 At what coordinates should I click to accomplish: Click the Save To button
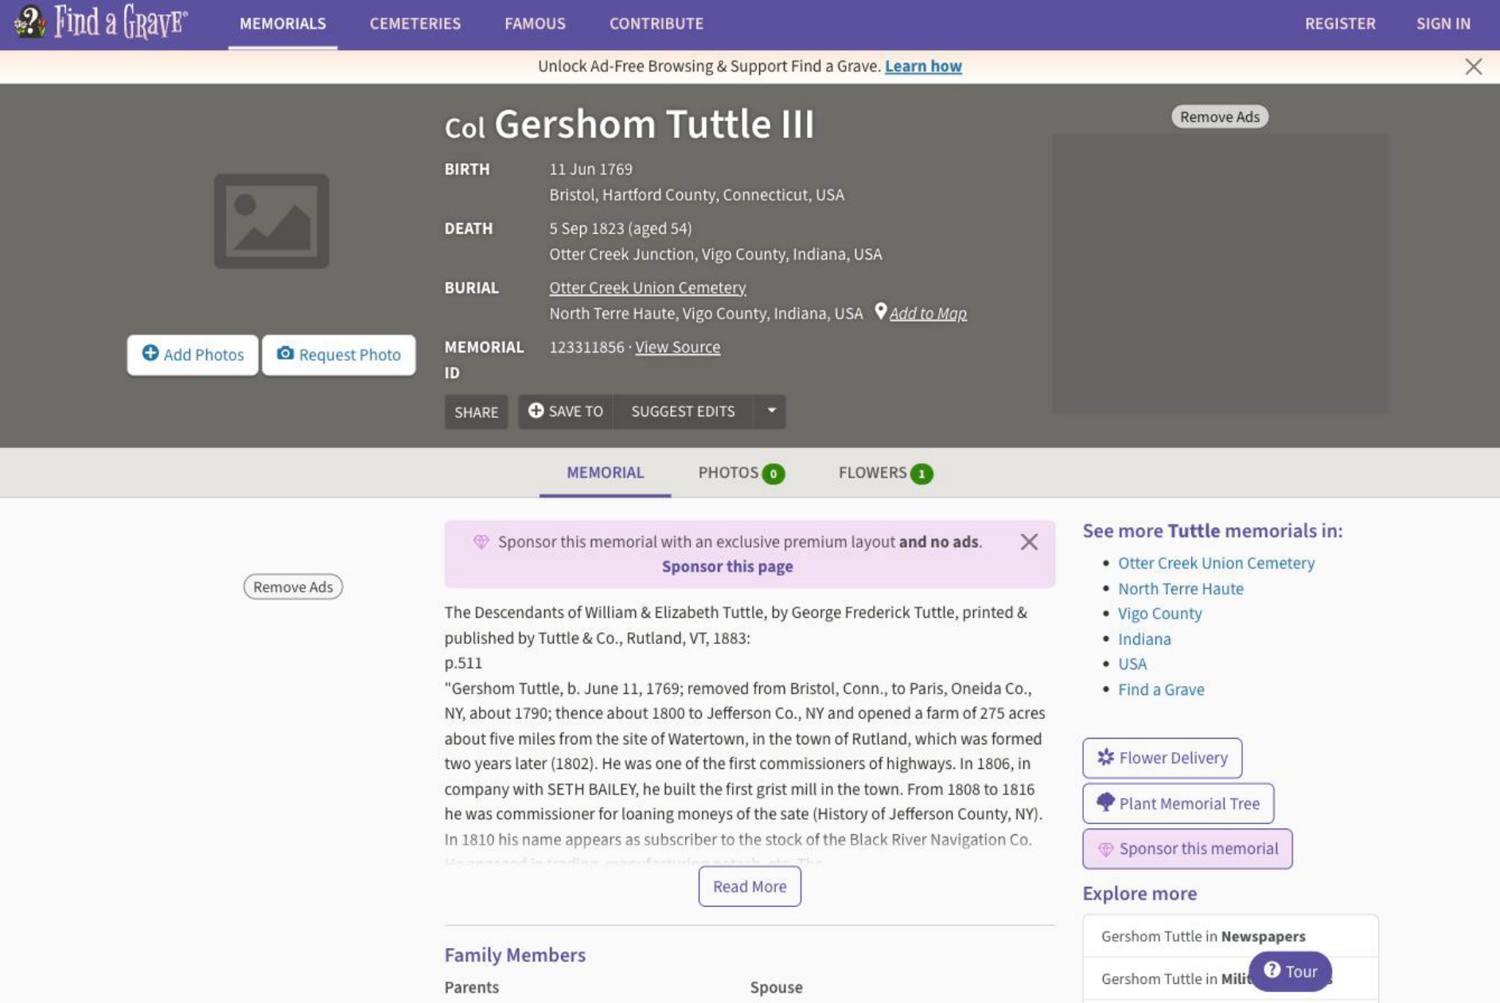click(x=566, y=411)
